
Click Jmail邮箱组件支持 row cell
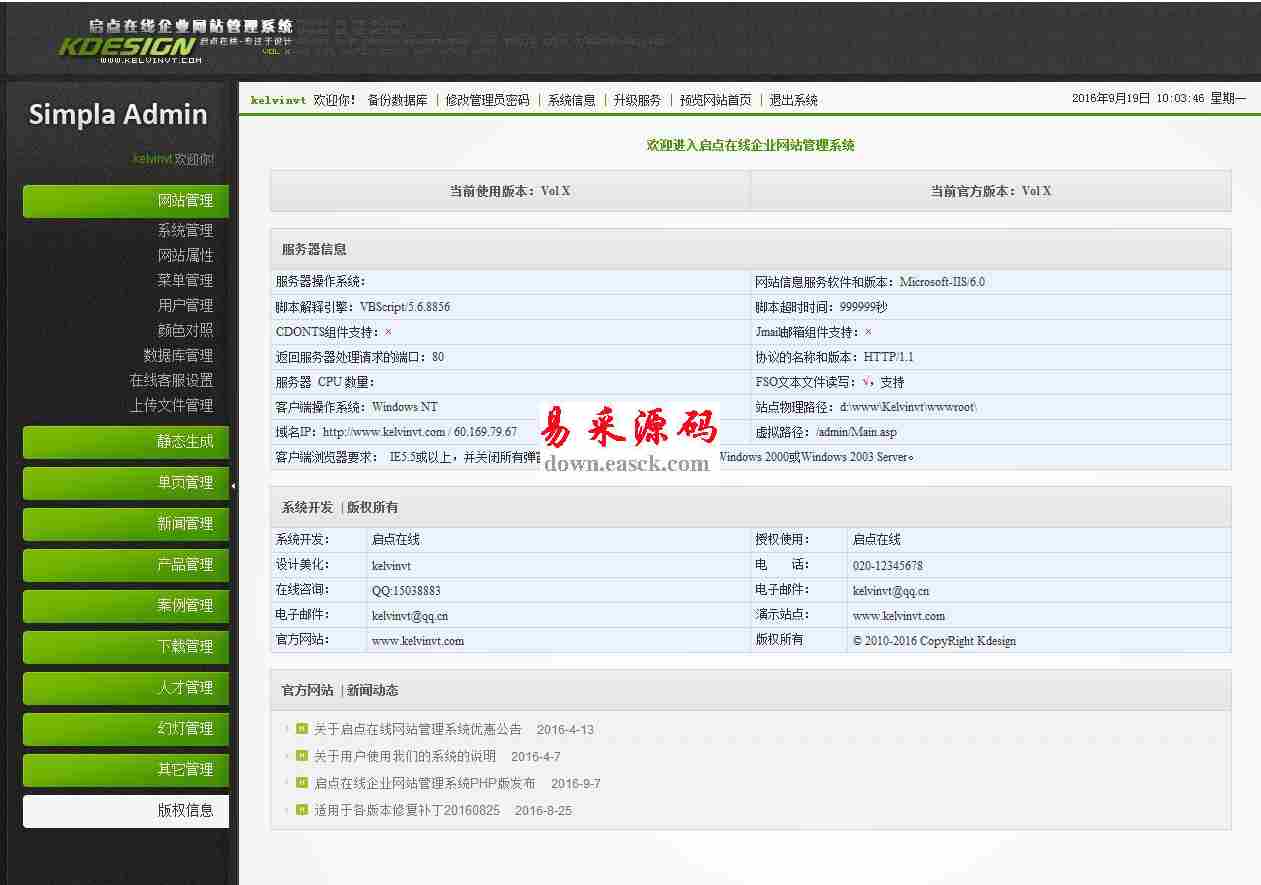pos(991,332)
